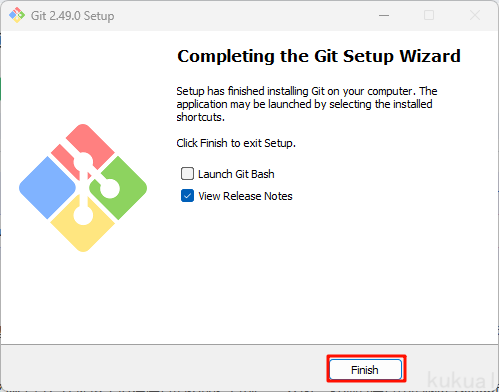Click the green tile of the Git logo
Image resolution: width=499 pixels, height=392 pixels.
(120, 188)
